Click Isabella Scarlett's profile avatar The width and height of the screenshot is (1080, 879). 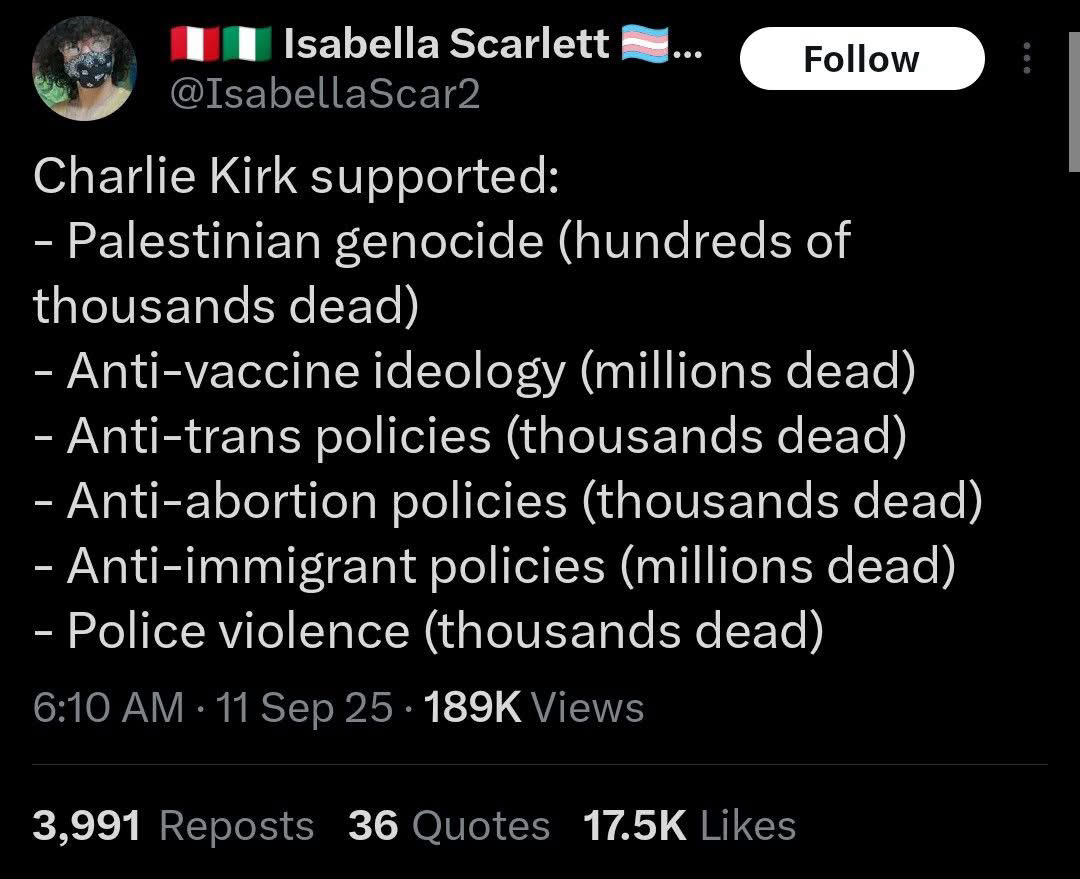click(84, 68)
